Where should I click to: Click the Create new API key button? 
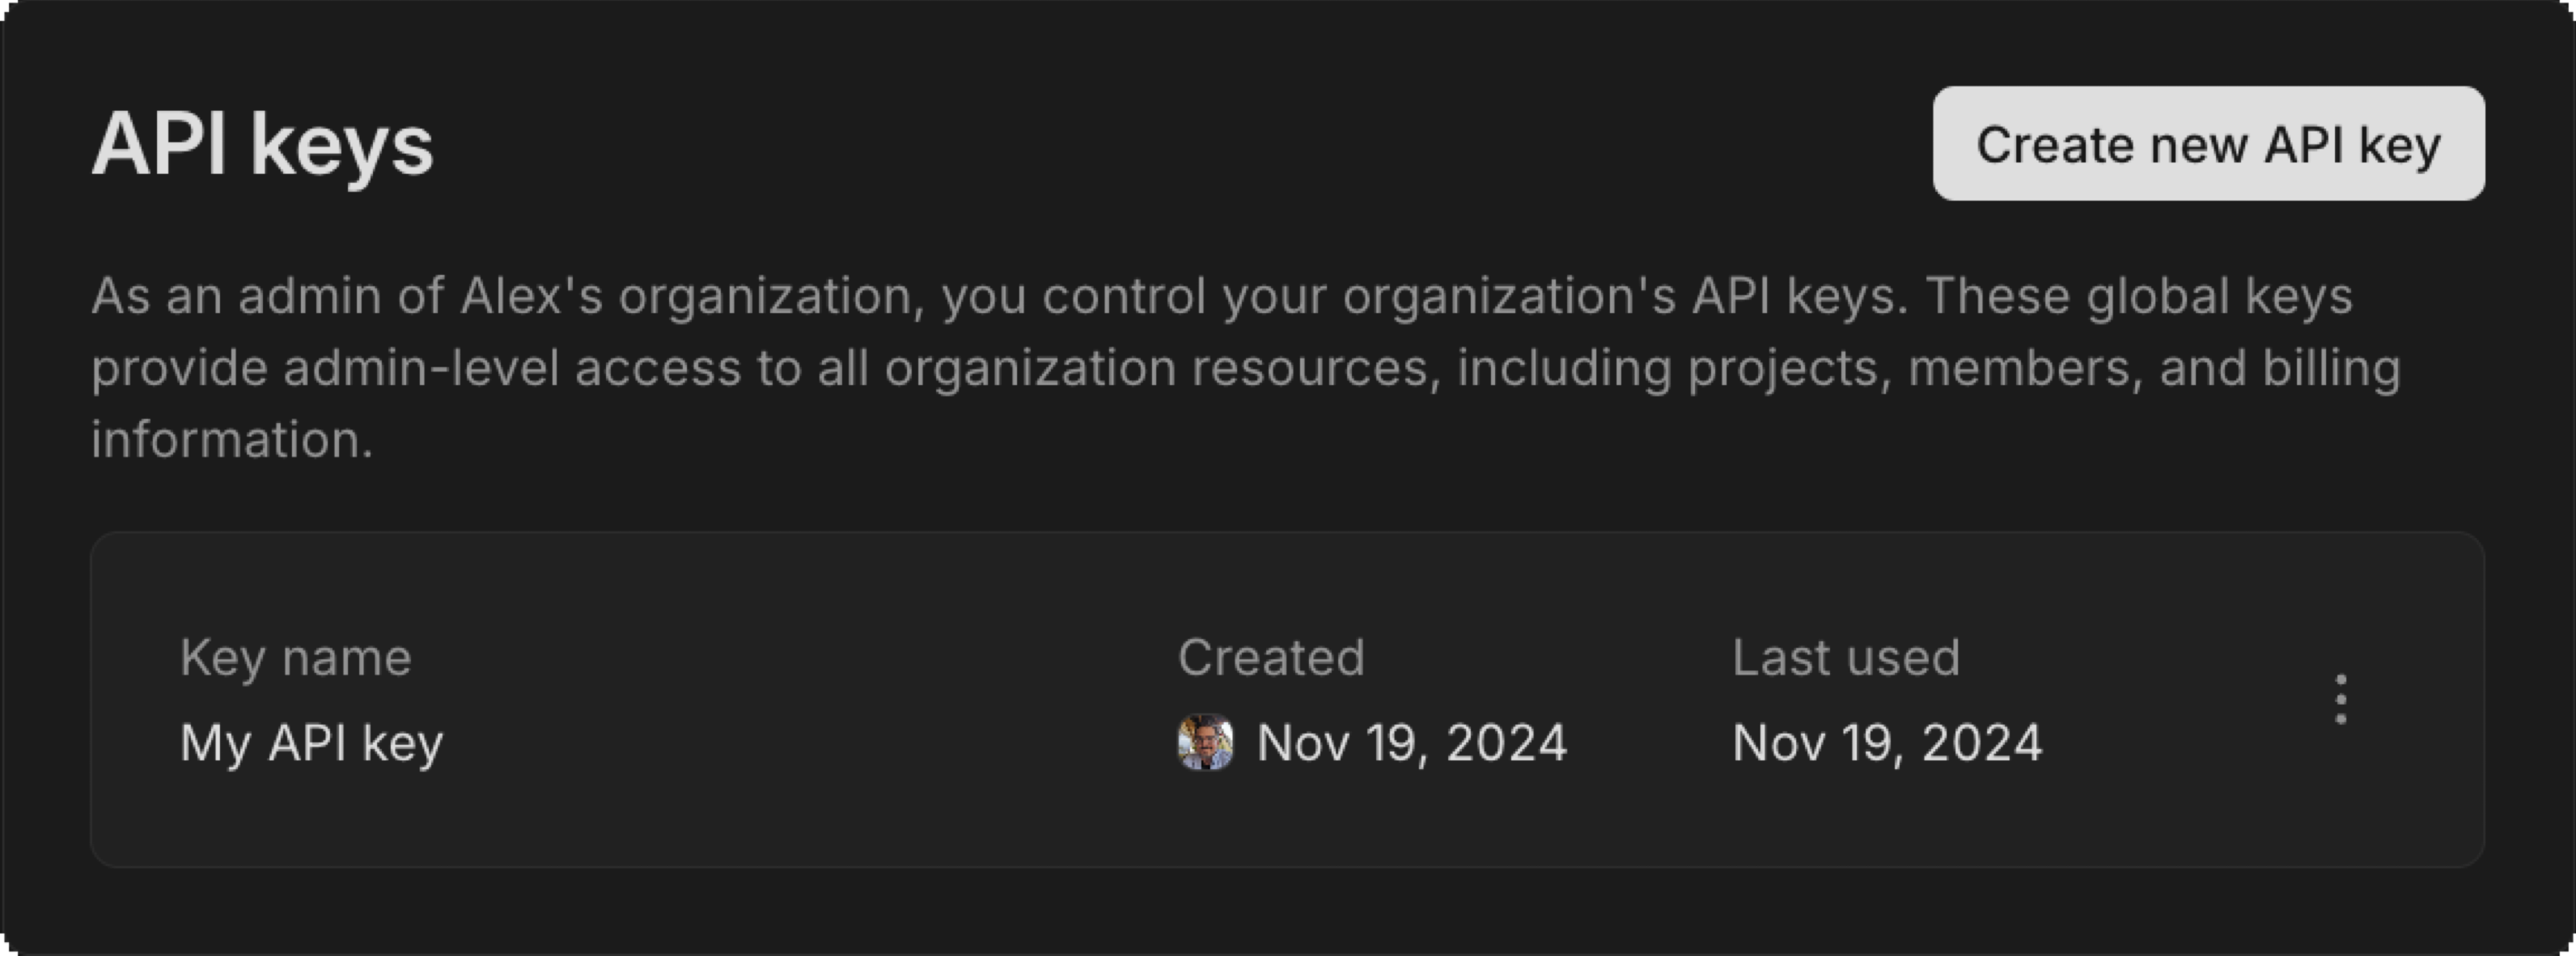2208,144
